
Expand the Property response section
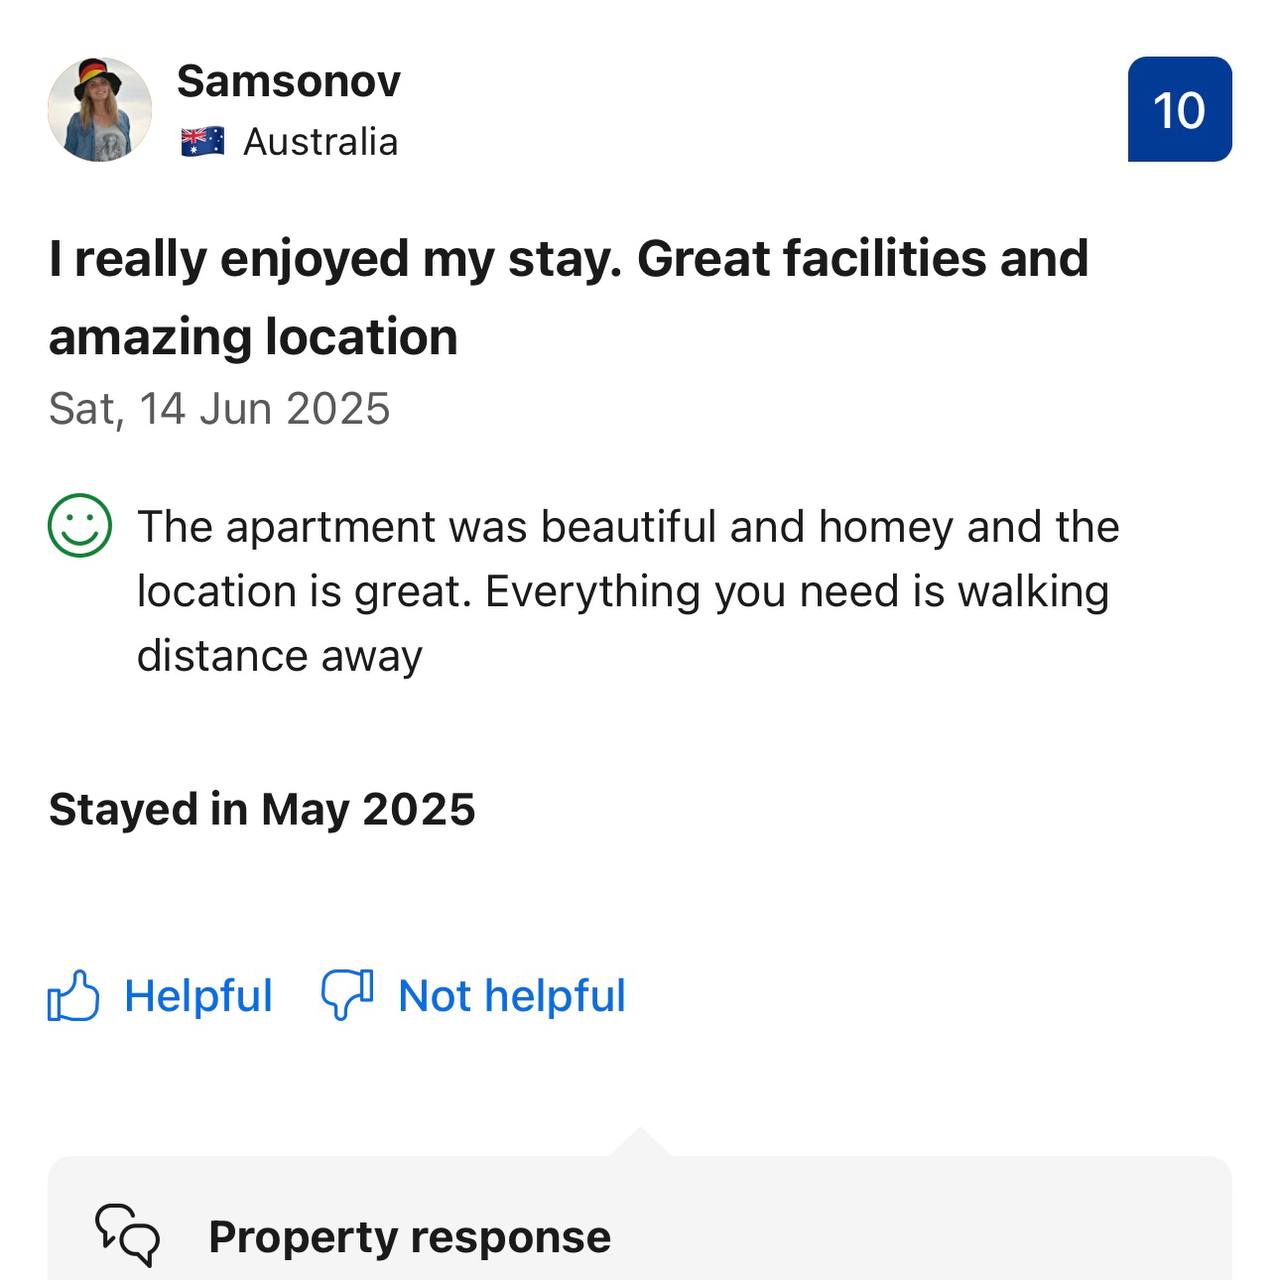(640, 1236)
